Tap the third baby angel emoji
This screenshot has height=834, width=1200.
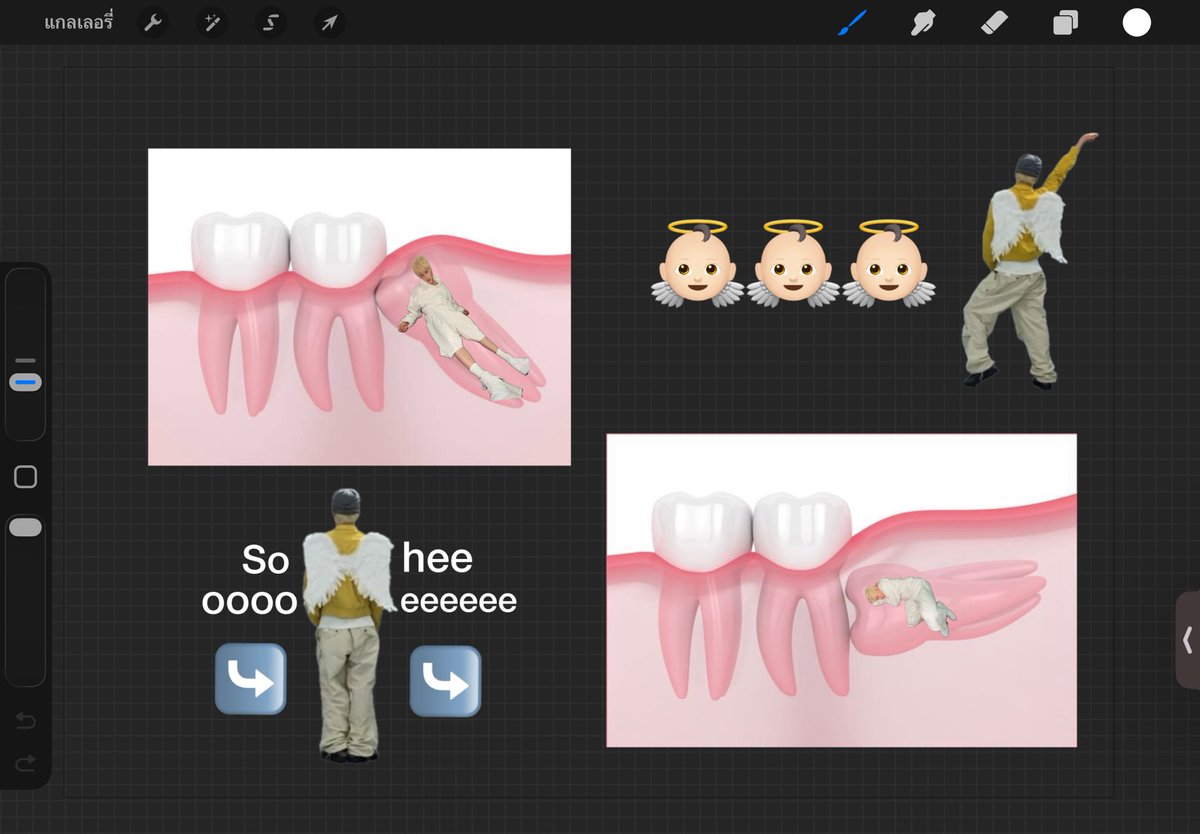pos(888,264)
